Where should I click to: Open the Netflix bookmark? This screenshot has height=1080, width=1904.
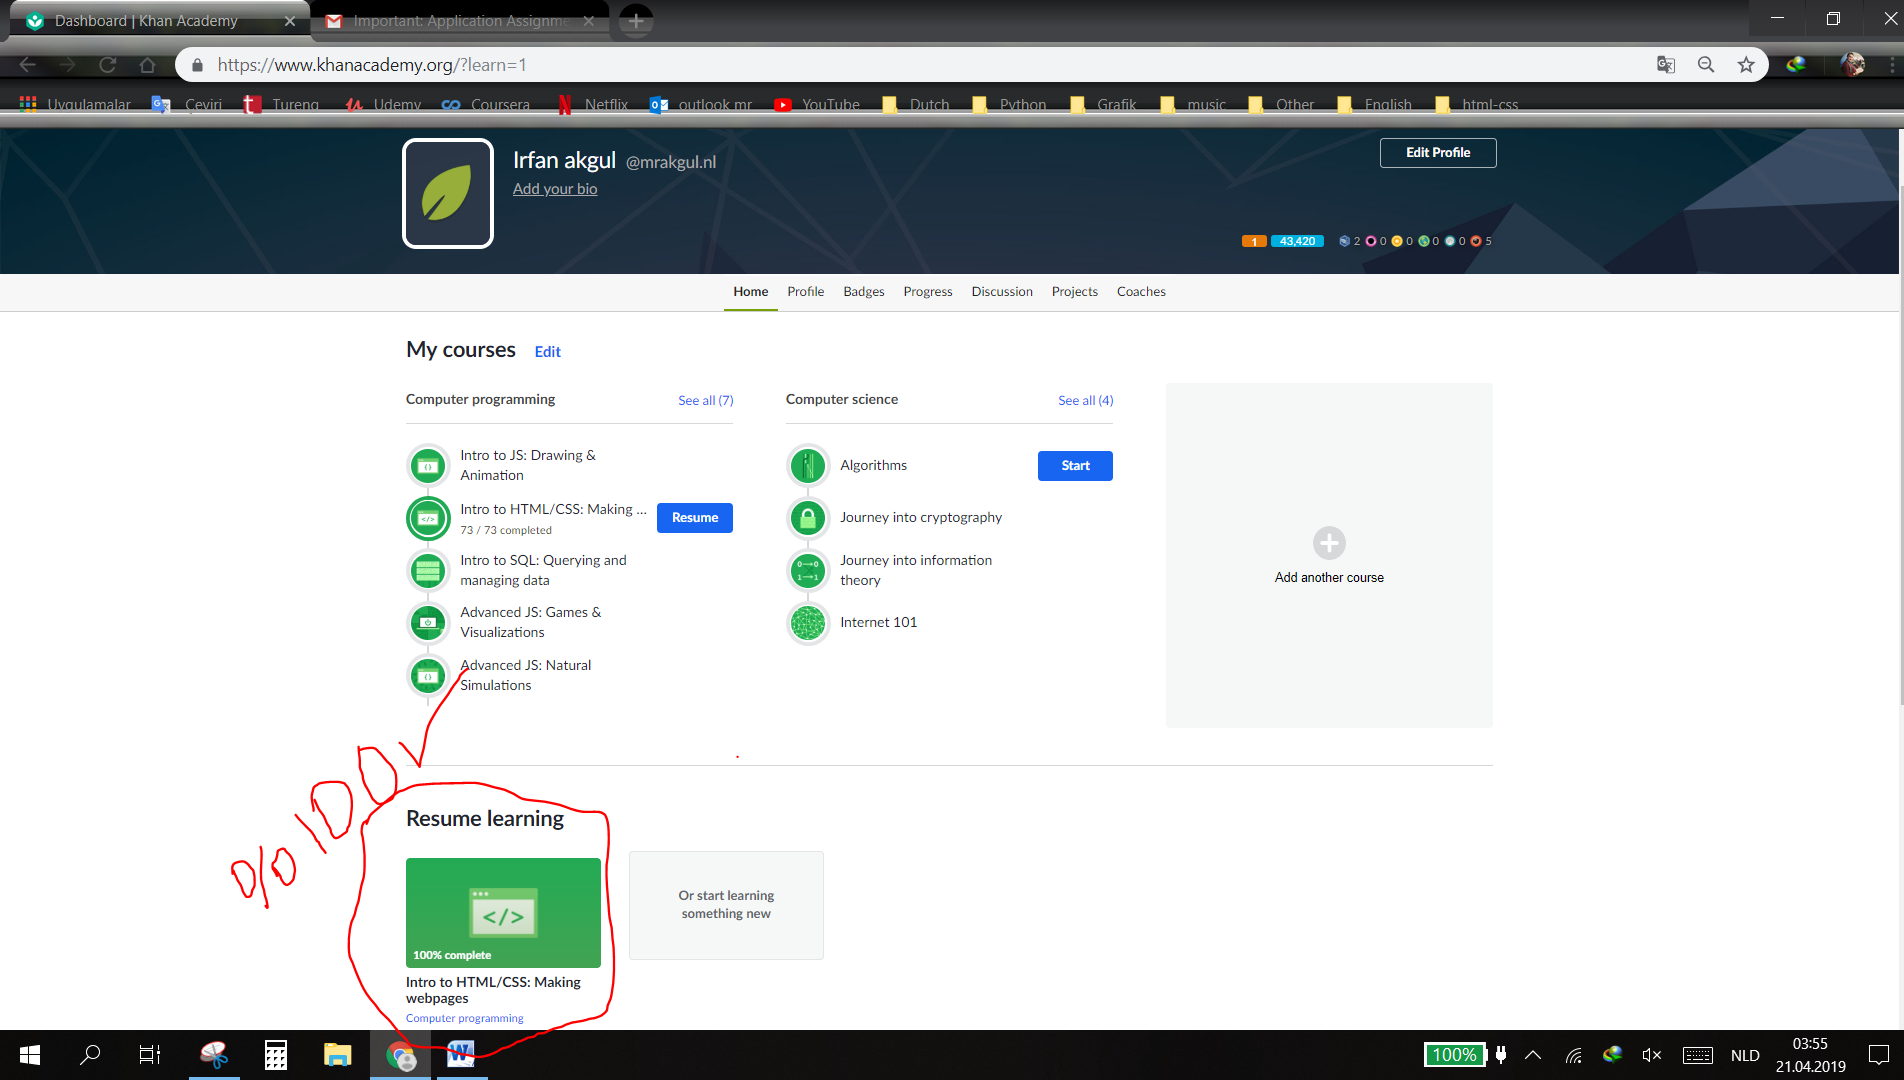point(593,104)
